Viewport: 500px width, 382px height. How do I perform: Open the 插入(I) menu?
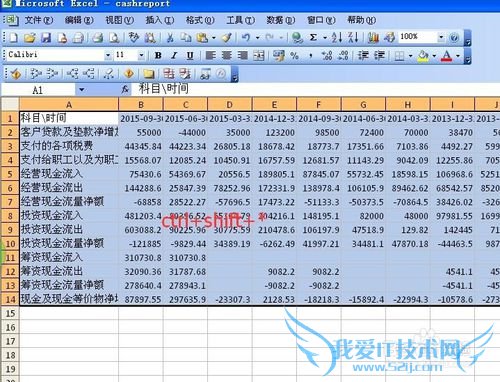click(x=160, y=20)
